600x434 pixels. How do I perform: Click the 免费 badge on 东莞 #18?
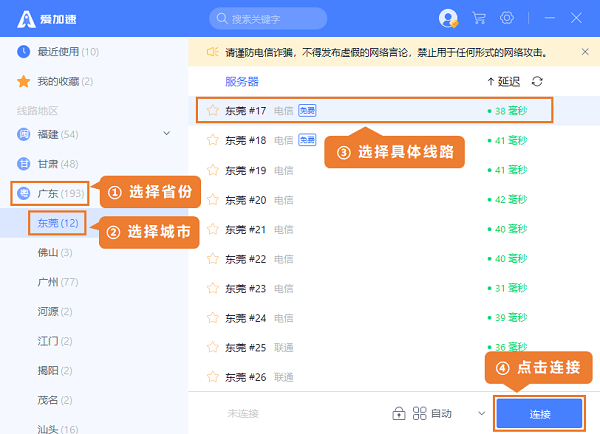click(x=307, y=140)
